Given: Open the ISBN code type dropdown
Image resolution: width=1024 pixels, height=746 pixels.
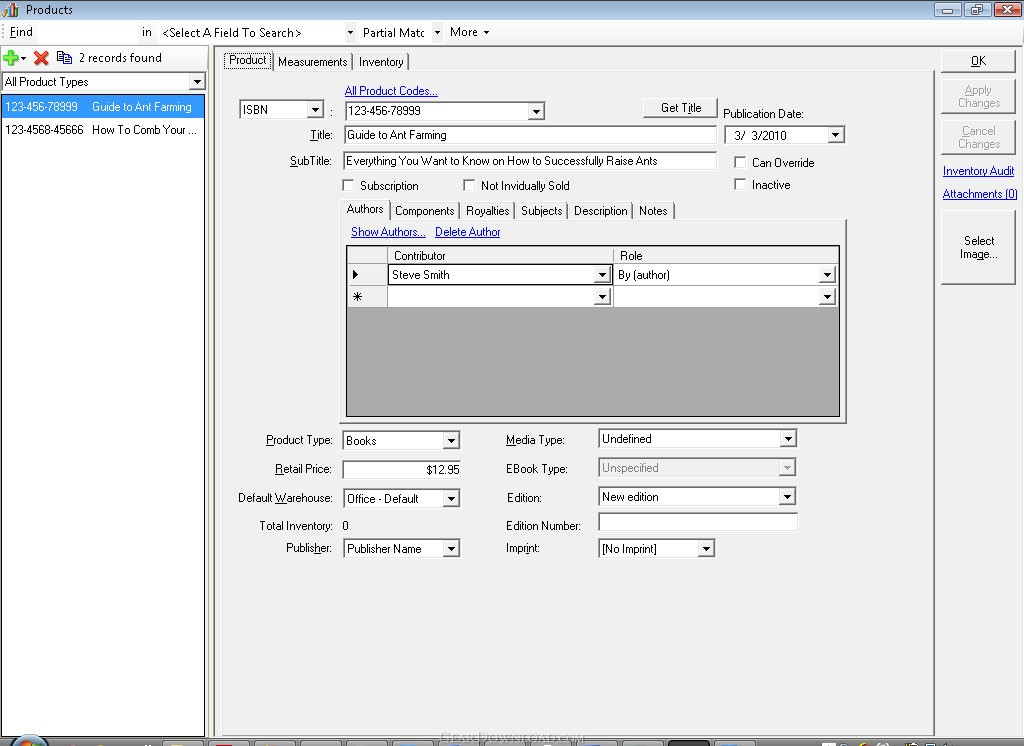Looking at the screenshot, I should coord(315,110).
